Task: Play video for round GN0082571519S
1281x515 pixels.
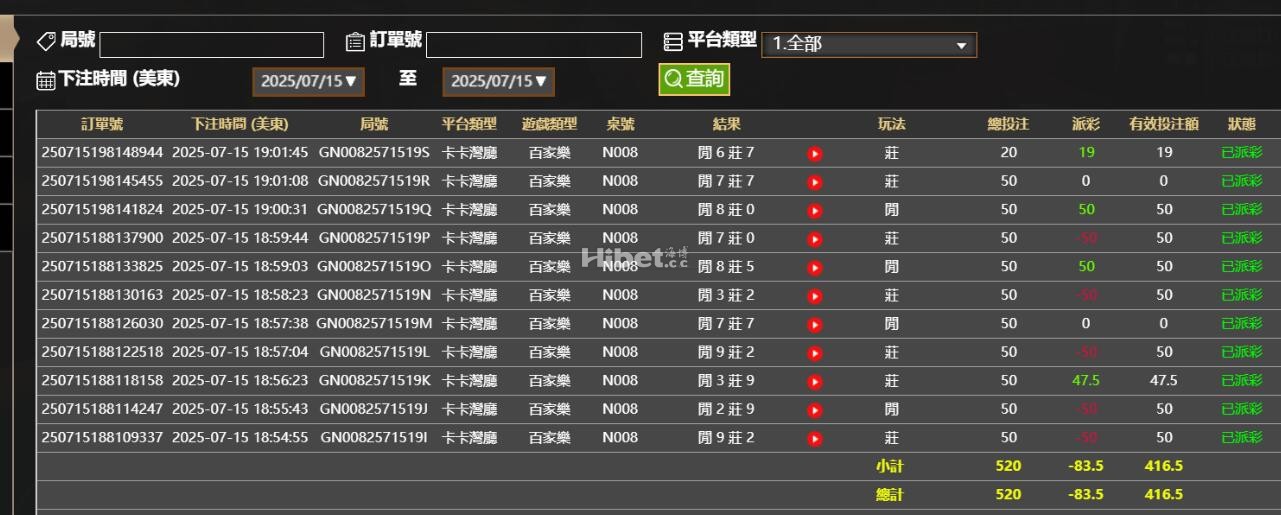Action: (815, 154)
